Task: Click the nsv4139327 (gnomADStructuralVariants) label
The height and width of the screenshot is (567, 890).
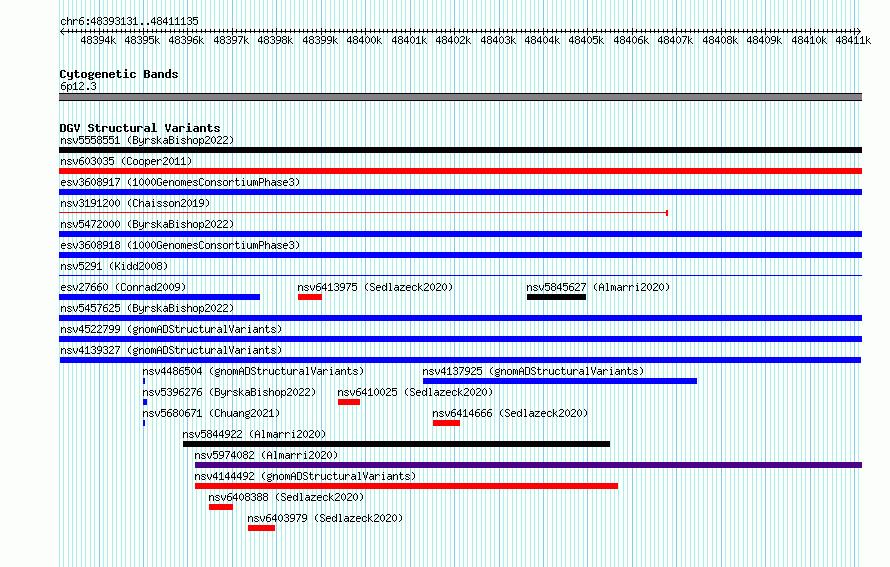Action: pyautogui.click(x=171, y=350)
